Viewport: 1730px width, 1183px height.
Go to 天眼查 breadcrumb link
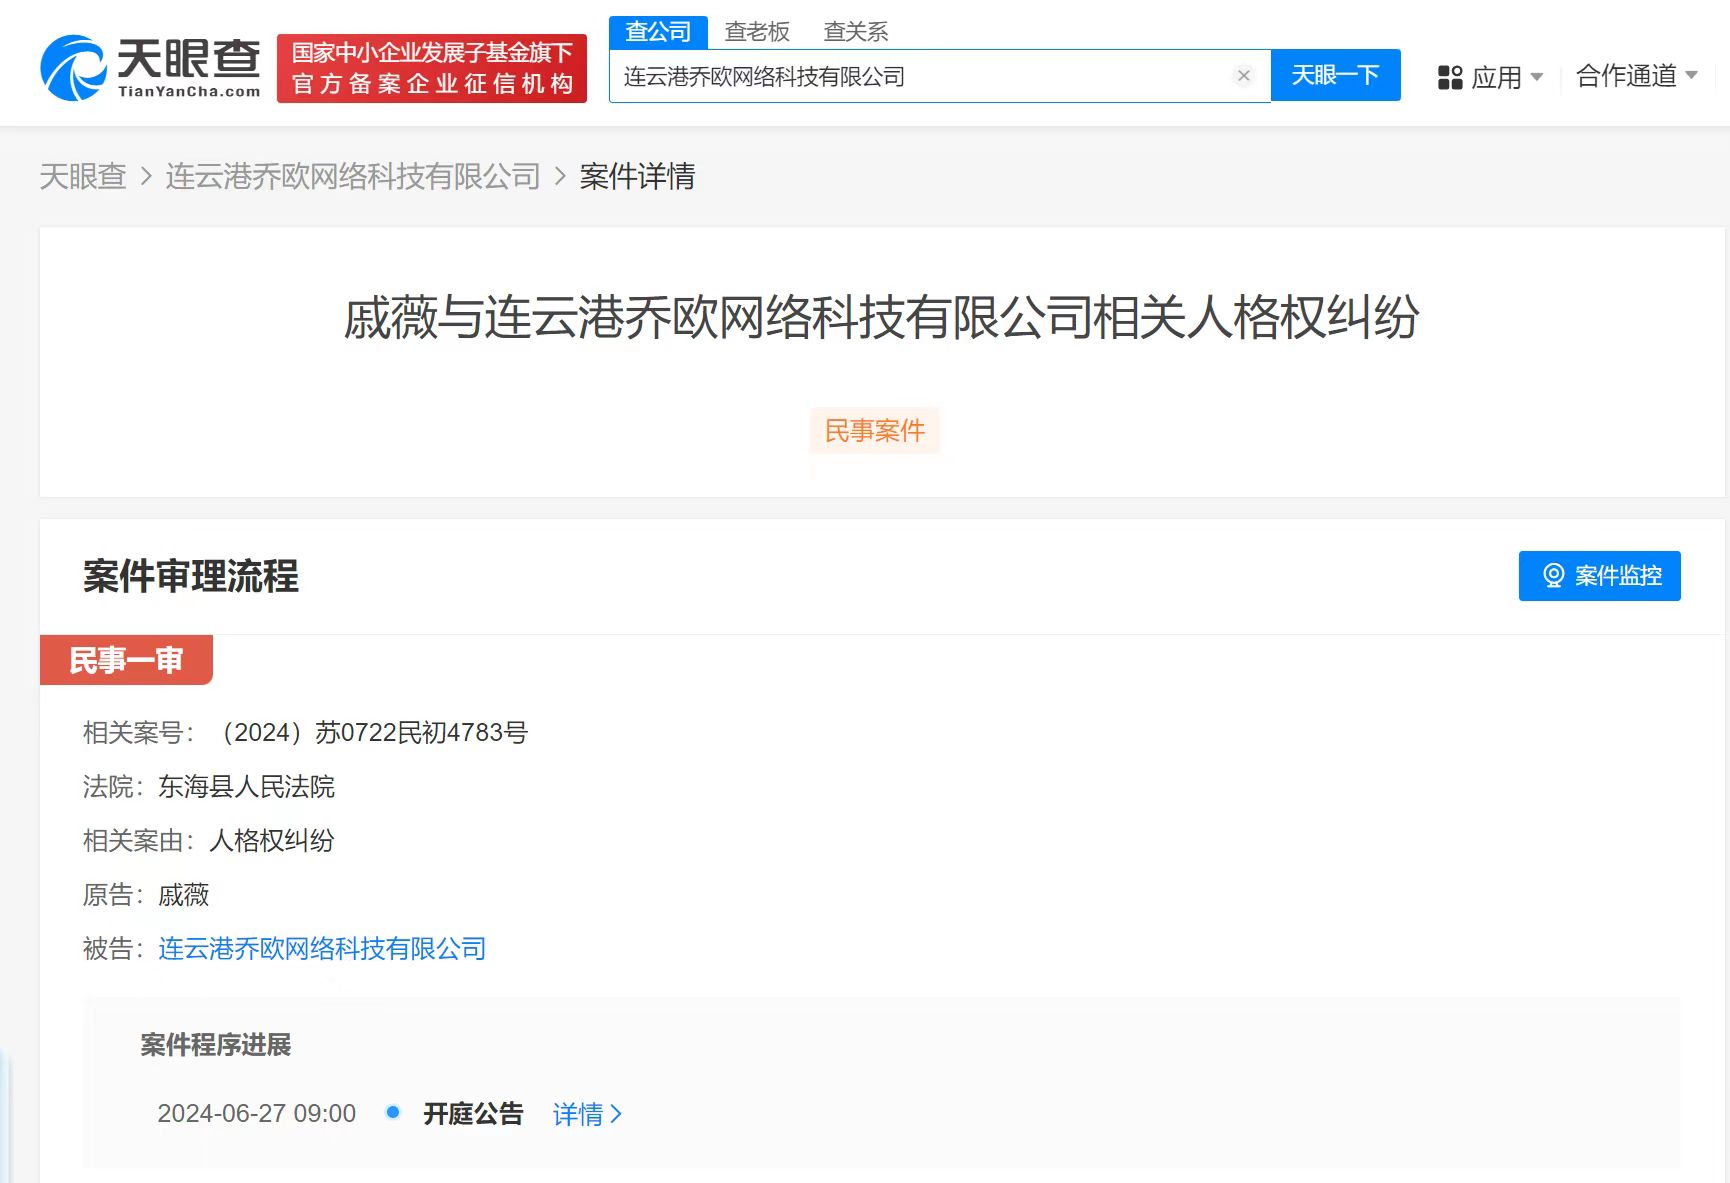tap(83, 176)
